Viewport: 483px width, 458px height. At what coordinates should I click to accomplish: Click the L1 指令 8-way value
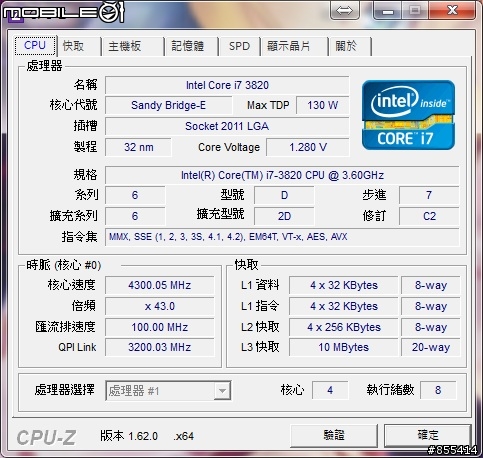coord(431,306)
